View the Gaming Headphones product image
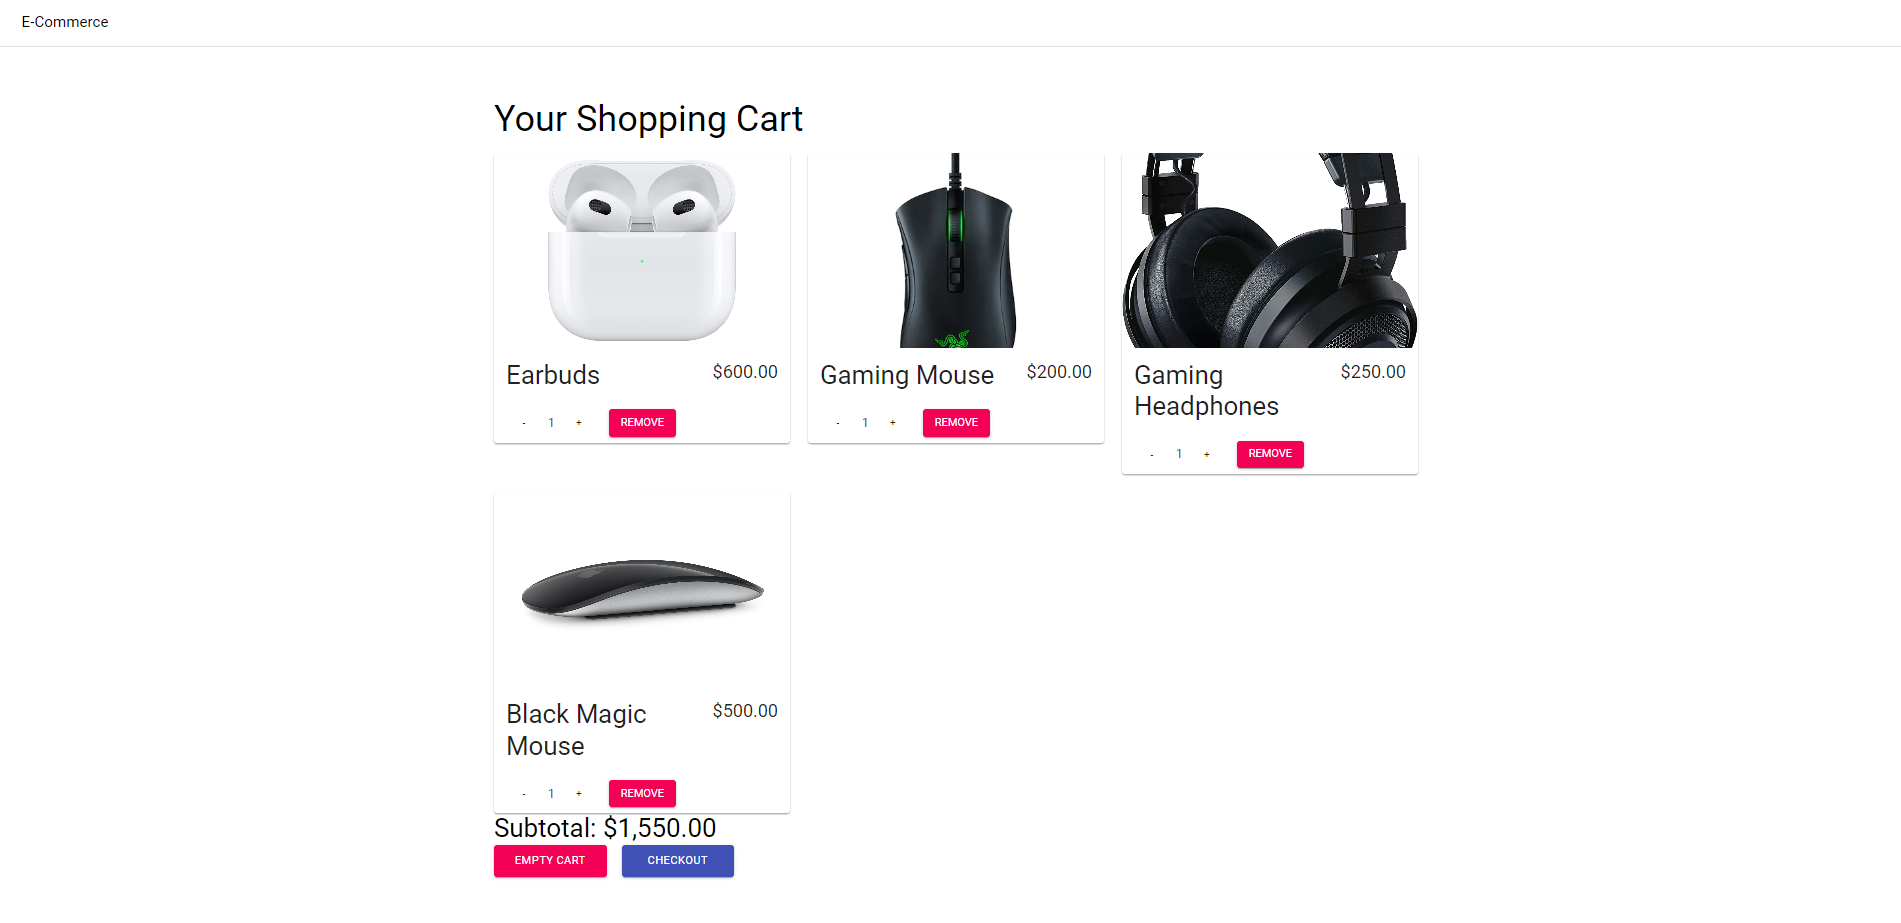1901x923 pixels. [1269, 250]
